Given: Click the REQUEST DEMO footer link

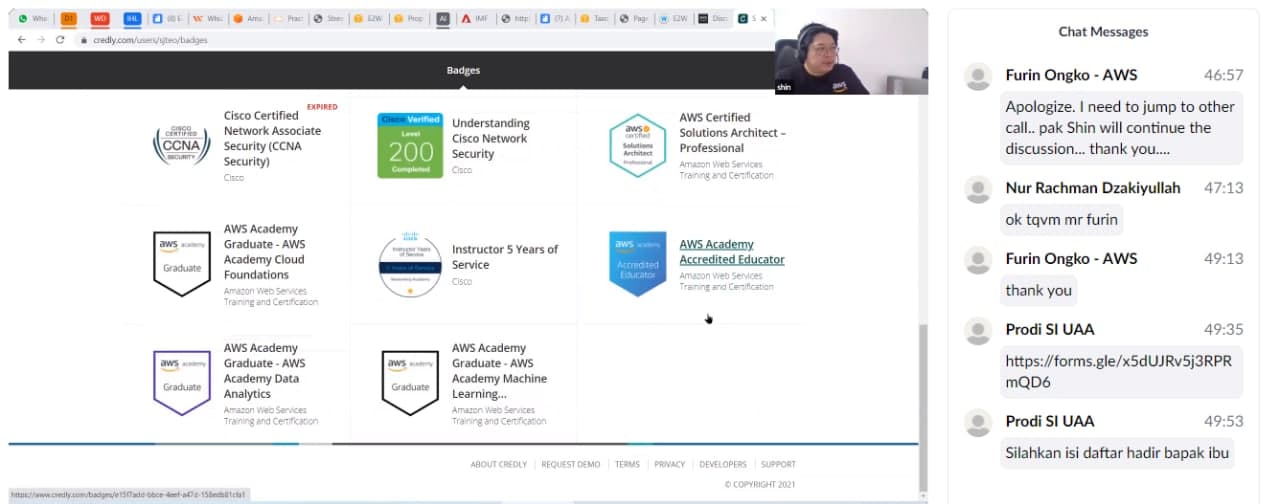Looking at the screenshot, I should 571,464.
